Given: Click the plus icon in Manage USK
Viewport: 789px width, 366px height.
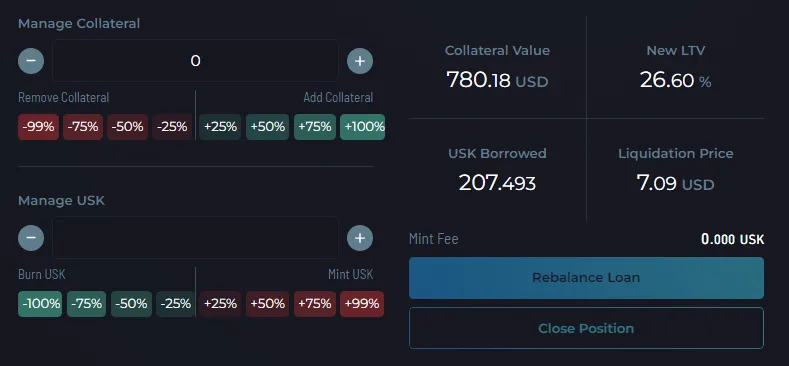Looking at the screenshot, I should (x=360, y=238).
